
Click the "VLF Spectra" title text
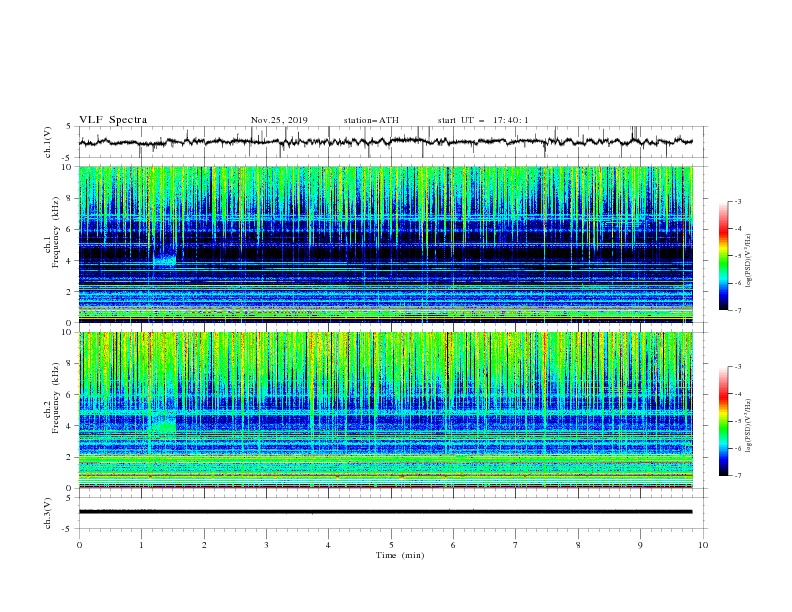[113, 120]
